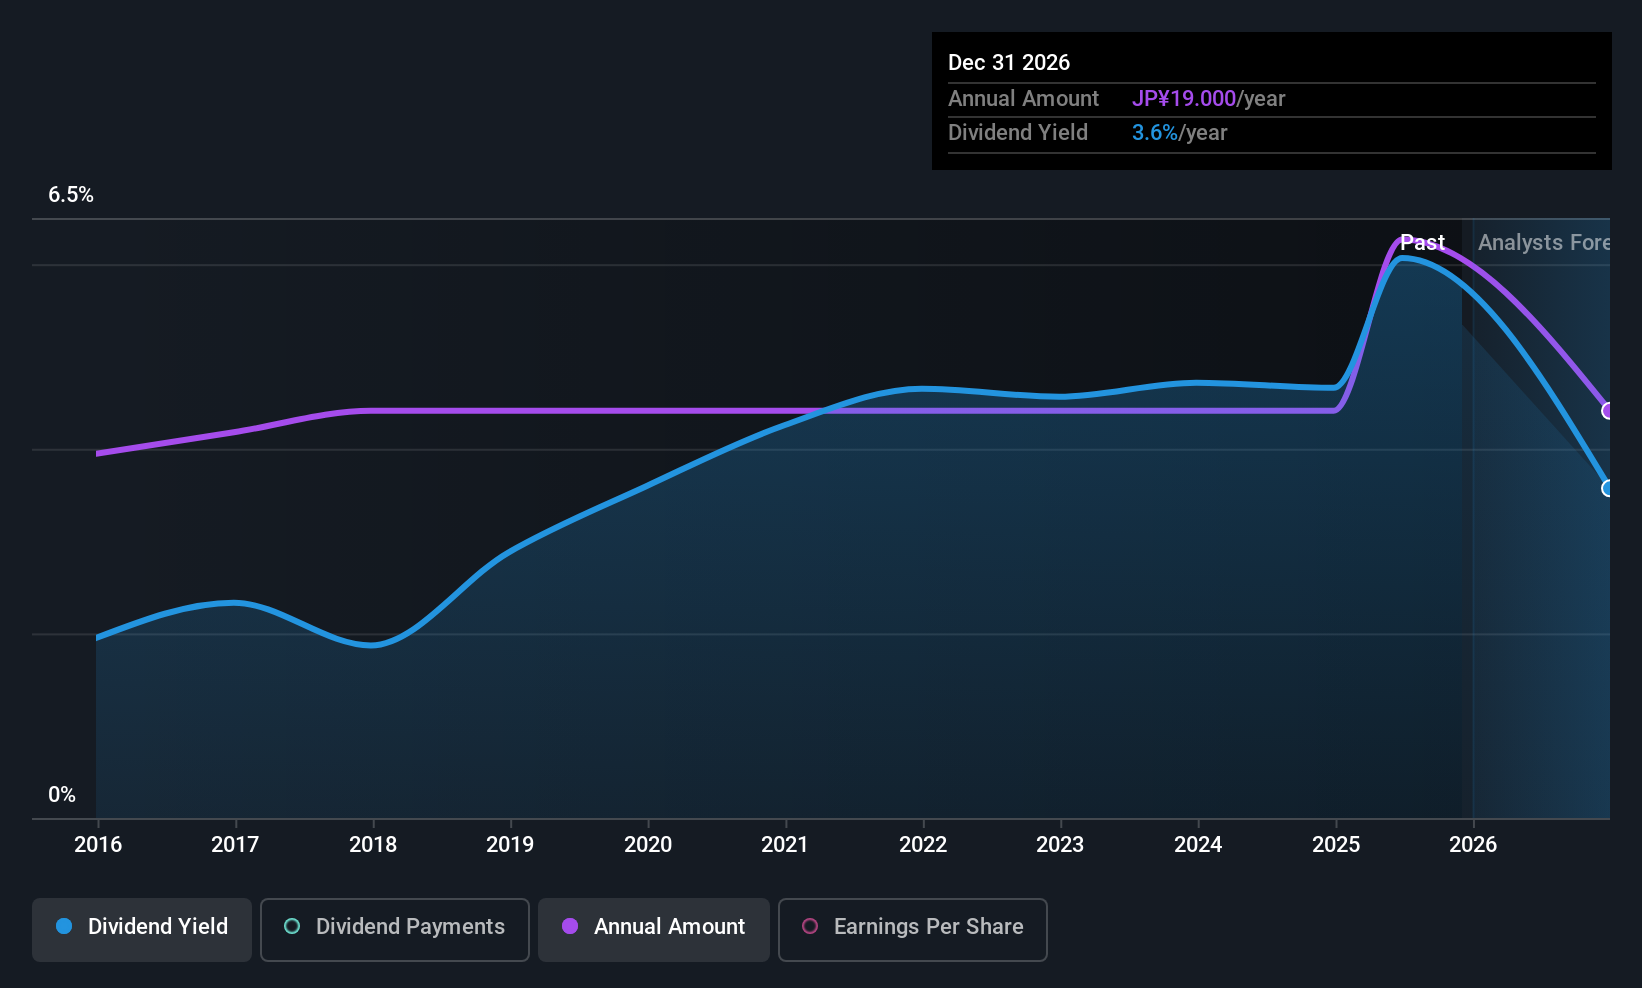This screenshot has height=988, width=1642.
Task: Click the blue Dividend Yield legend dot
Action: [64, 926]
